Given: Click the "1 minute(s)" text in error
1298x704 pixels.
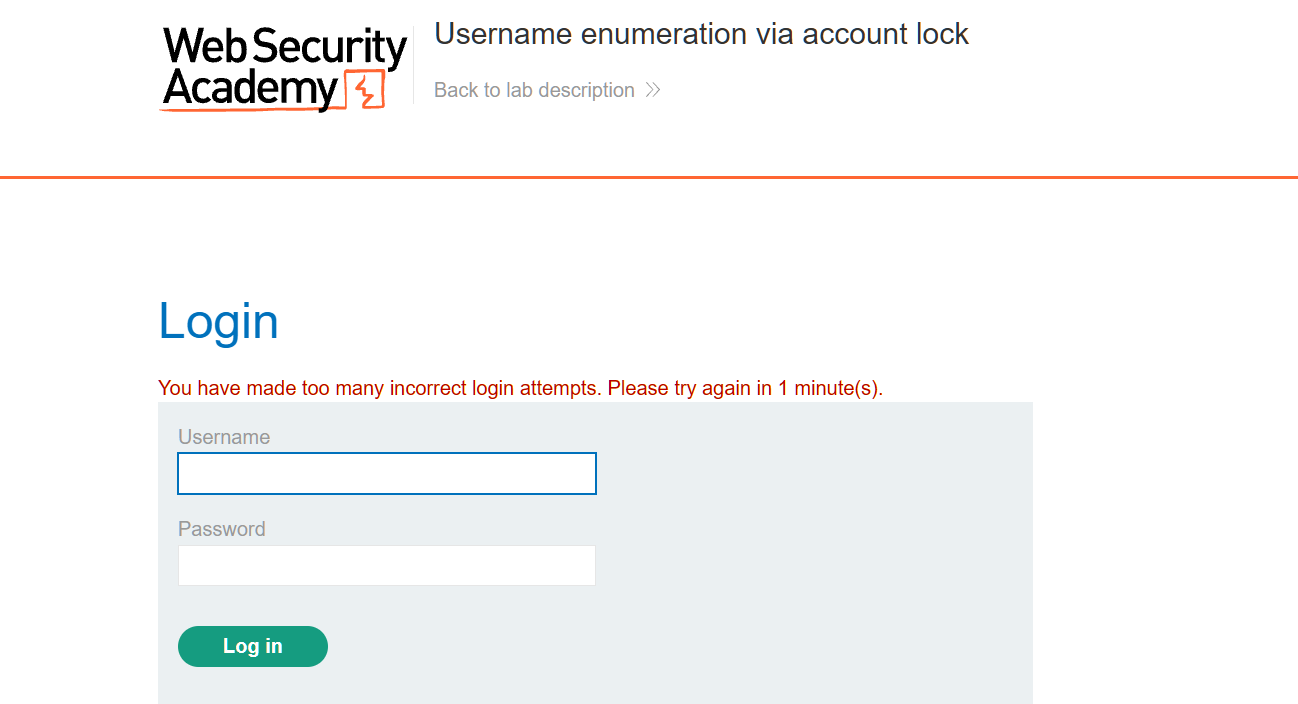Looking at the screenshot, I should pyautogui.click(x=829, y=388).
